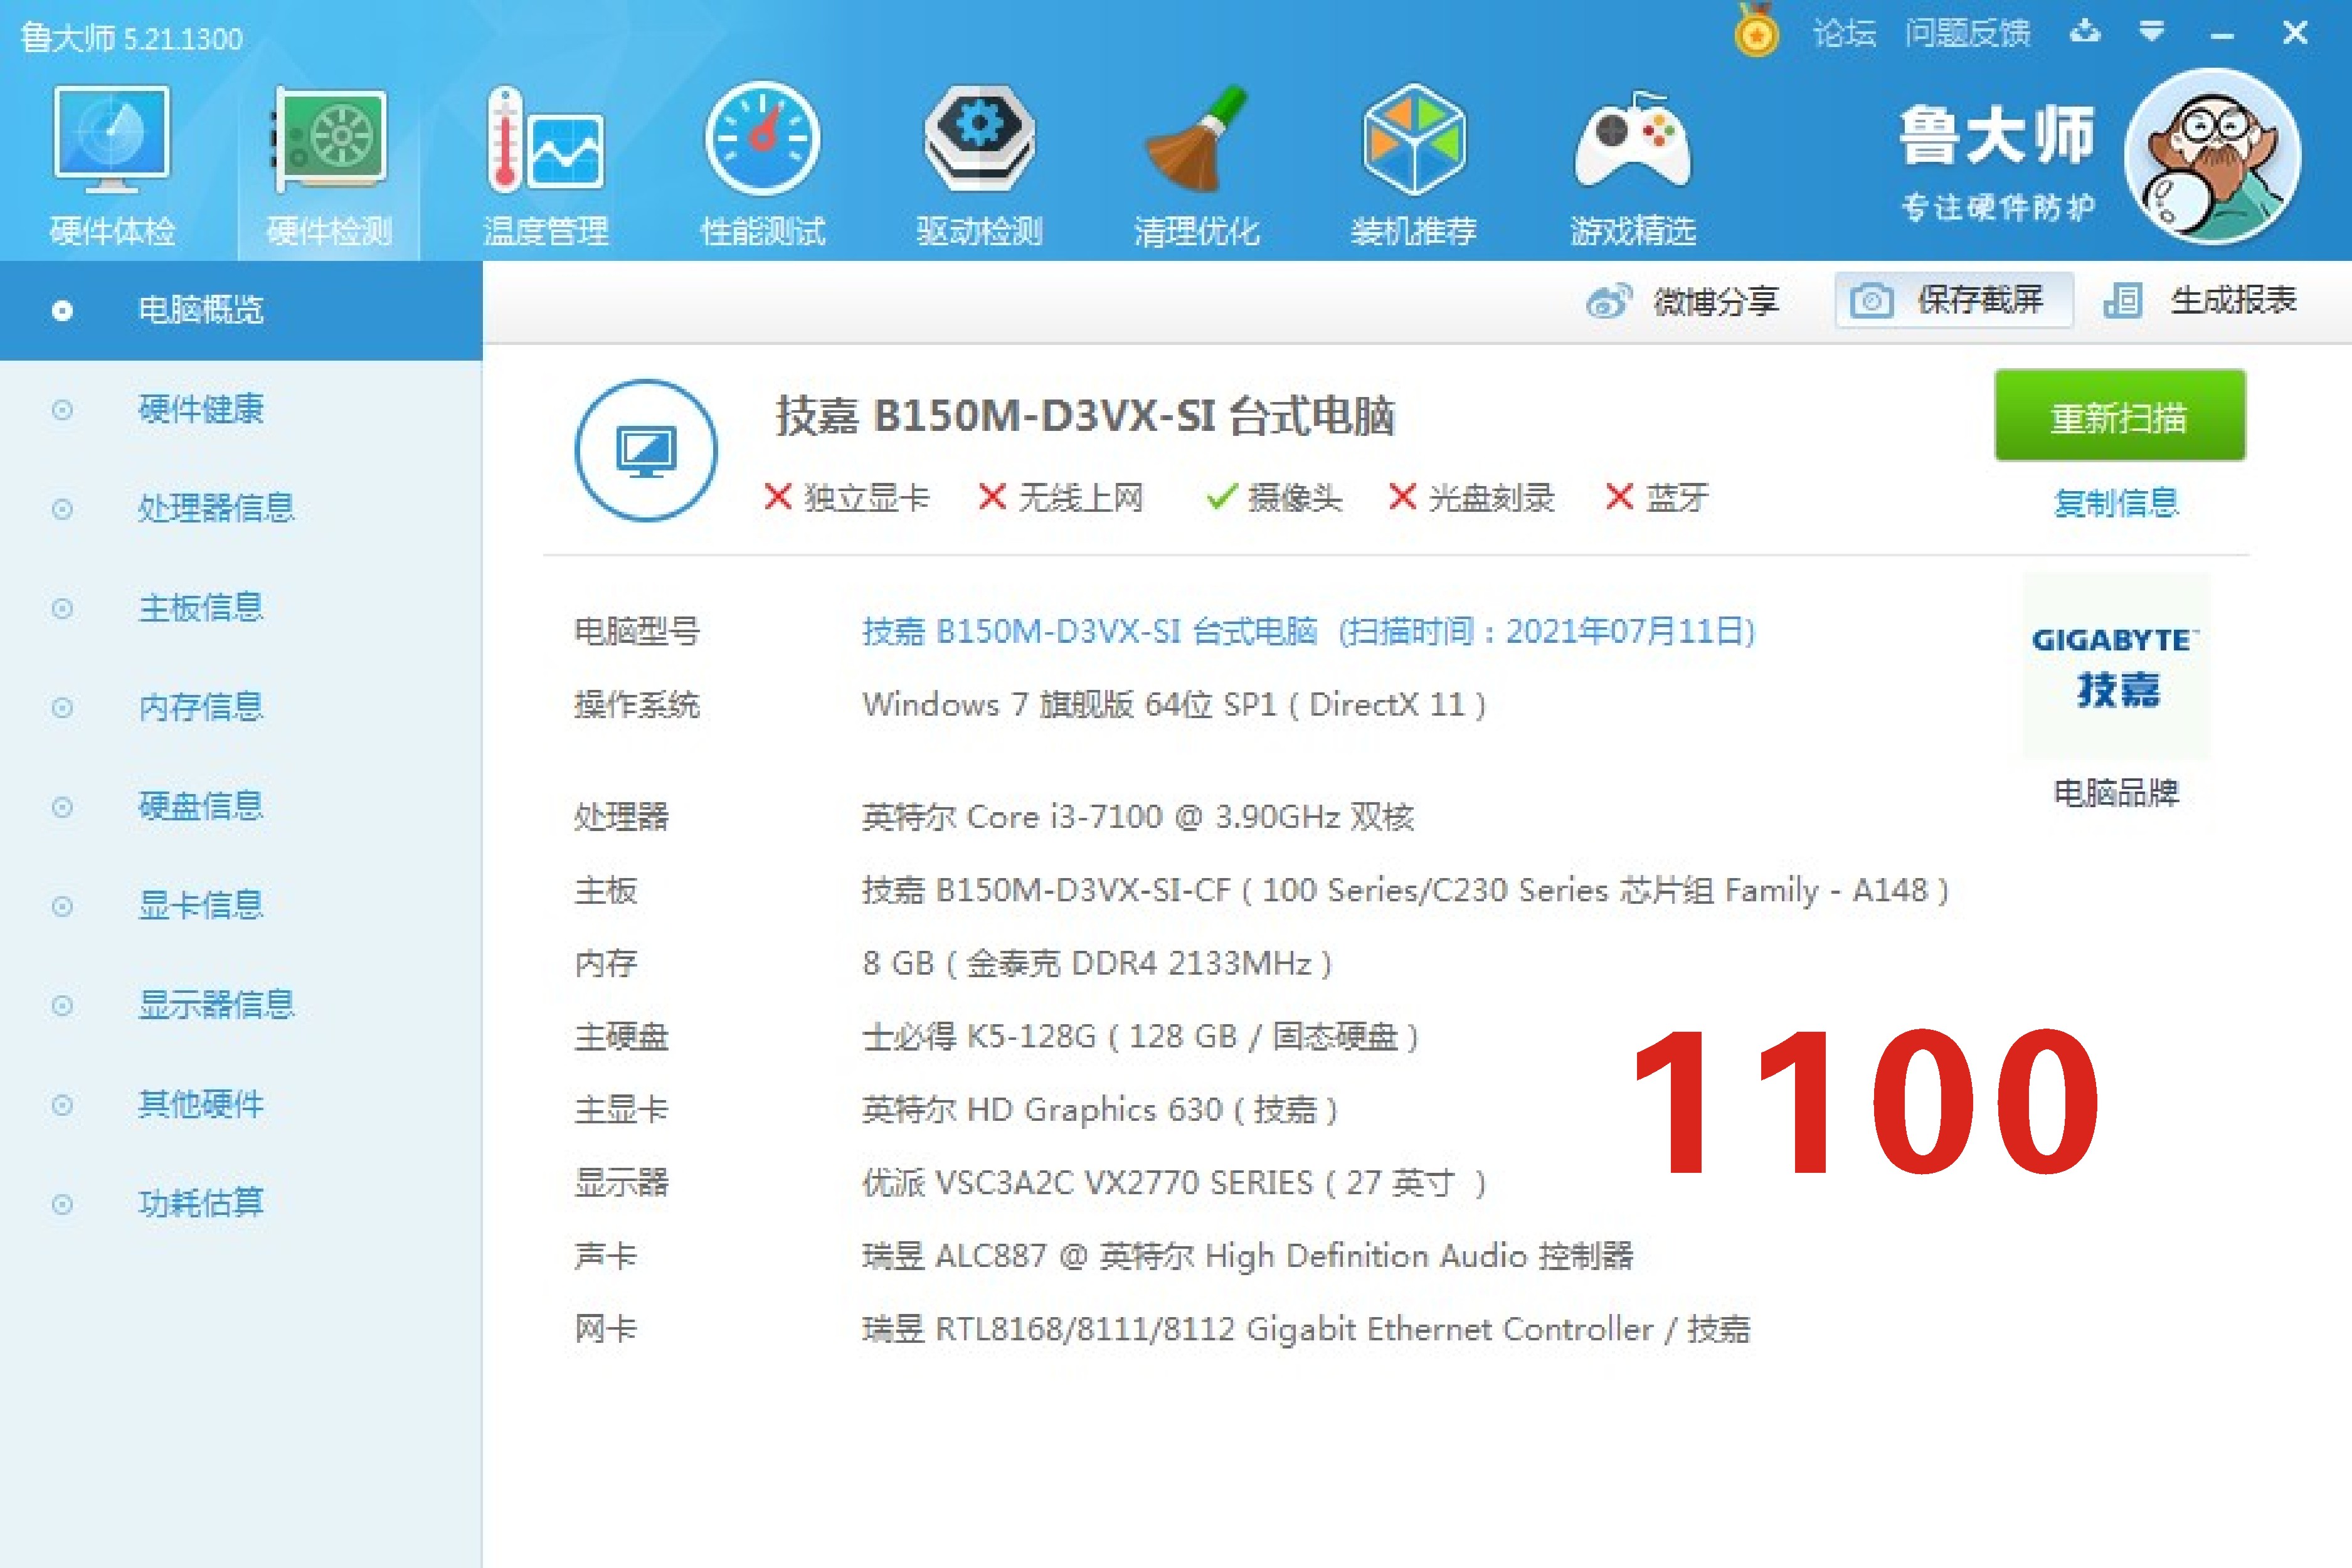This screenshot has width=2352, height=1568.
Task: Select 主板信息 sidebar item
Action: coord(241,607)
